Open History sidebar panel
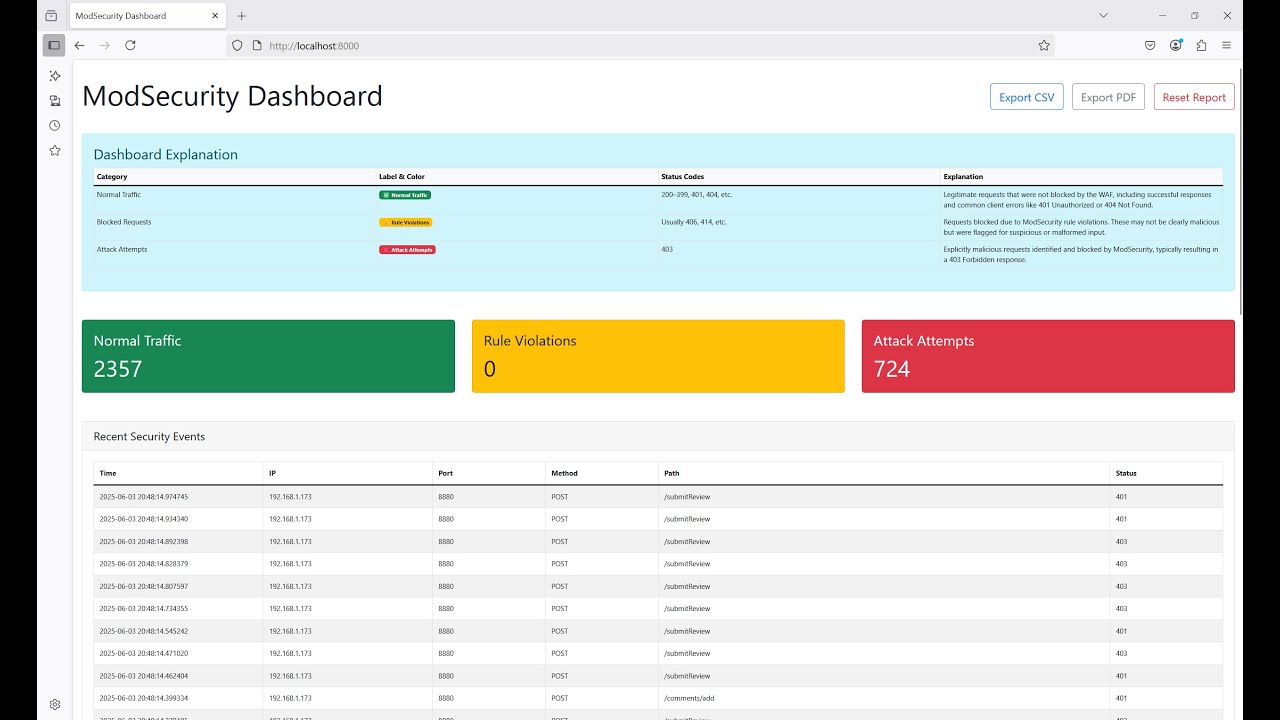Image resolution: width=1280 pixels, height=720 pixels. (x=55, y=126)
